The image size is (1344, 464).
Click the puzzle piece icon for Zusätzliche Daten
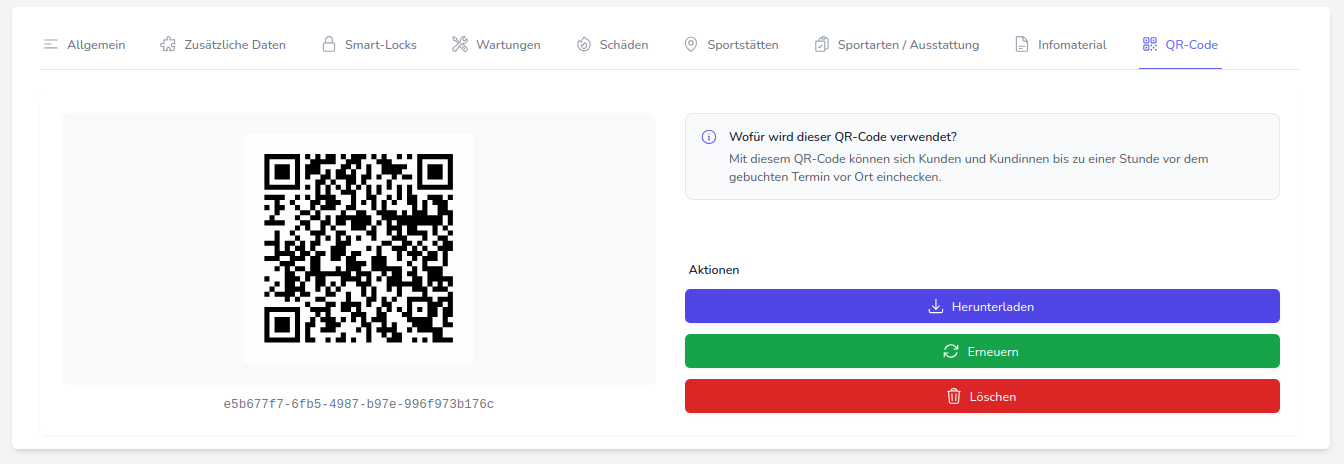click(x=168, y=45)
